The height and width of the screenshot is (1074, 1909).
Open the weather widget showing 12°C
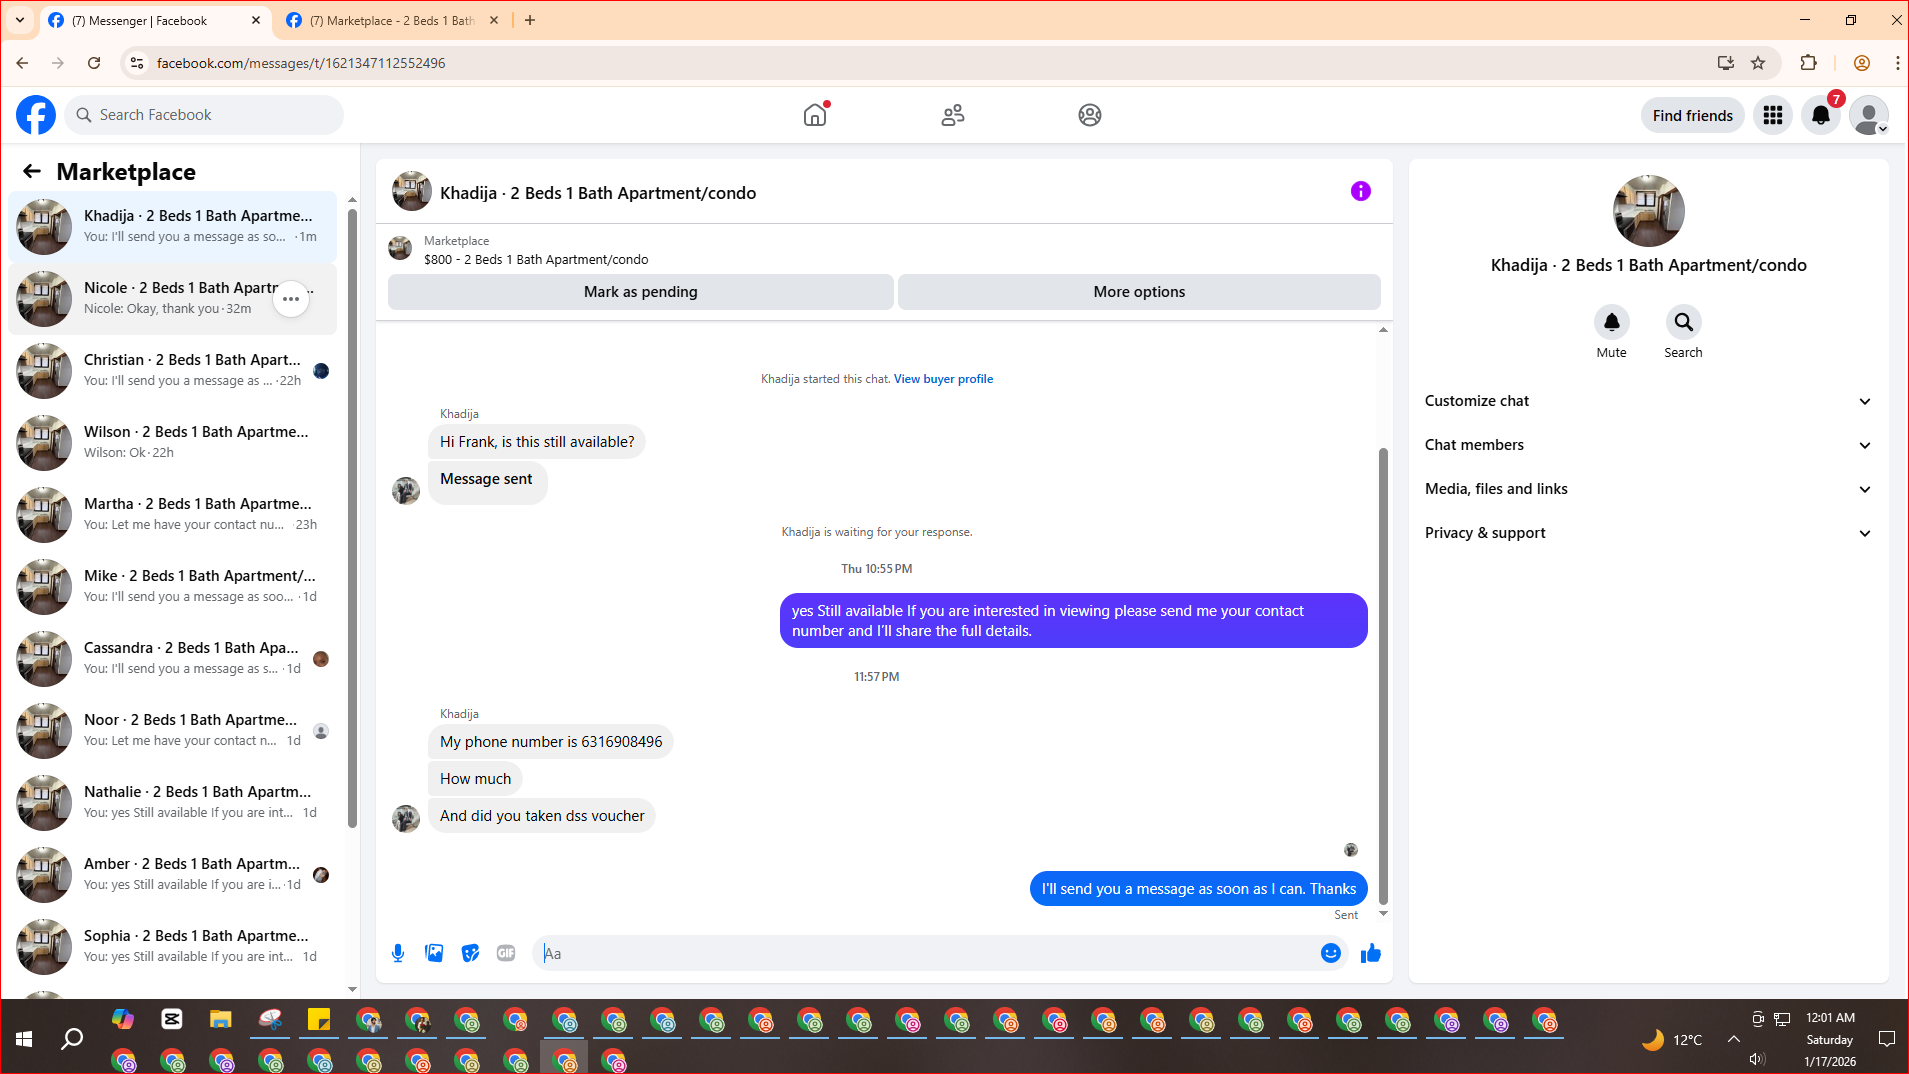click(1672, 1040)
